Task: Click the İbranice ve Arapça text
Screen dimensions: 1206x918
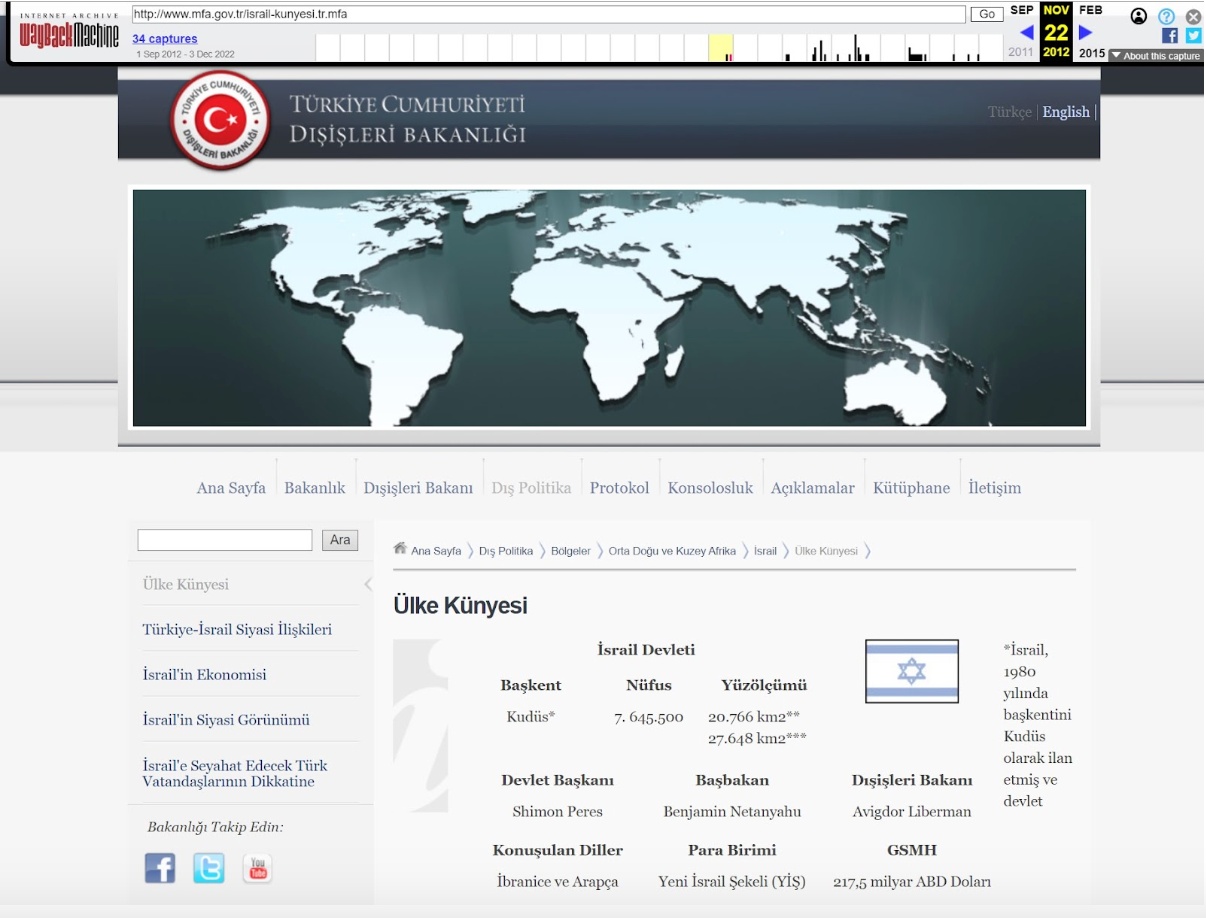Action: tap(557, 882)
